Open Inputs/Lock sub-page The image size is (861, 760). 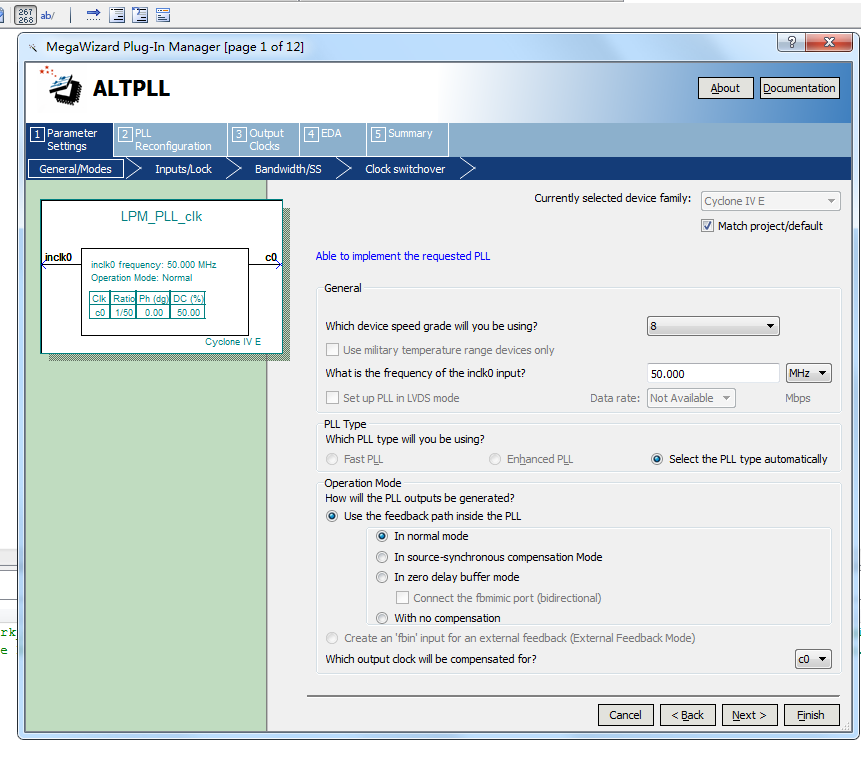[183, 169]
